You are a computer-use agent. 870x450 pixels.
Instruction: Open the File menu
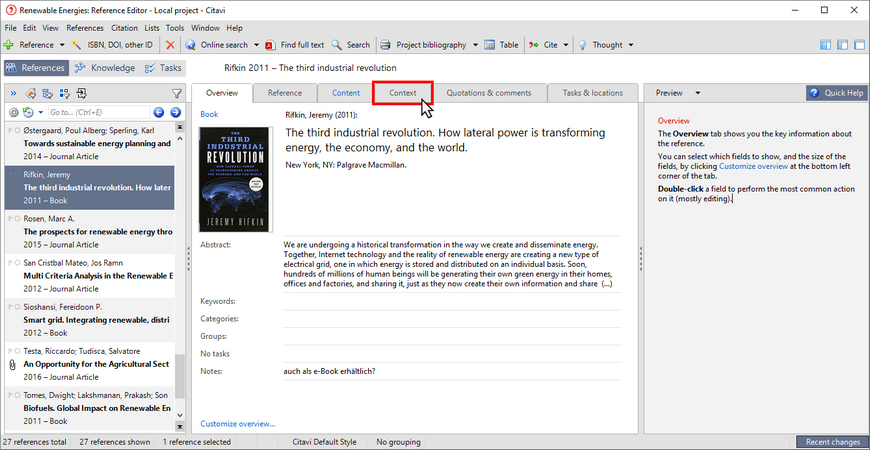tap(11, 28)
